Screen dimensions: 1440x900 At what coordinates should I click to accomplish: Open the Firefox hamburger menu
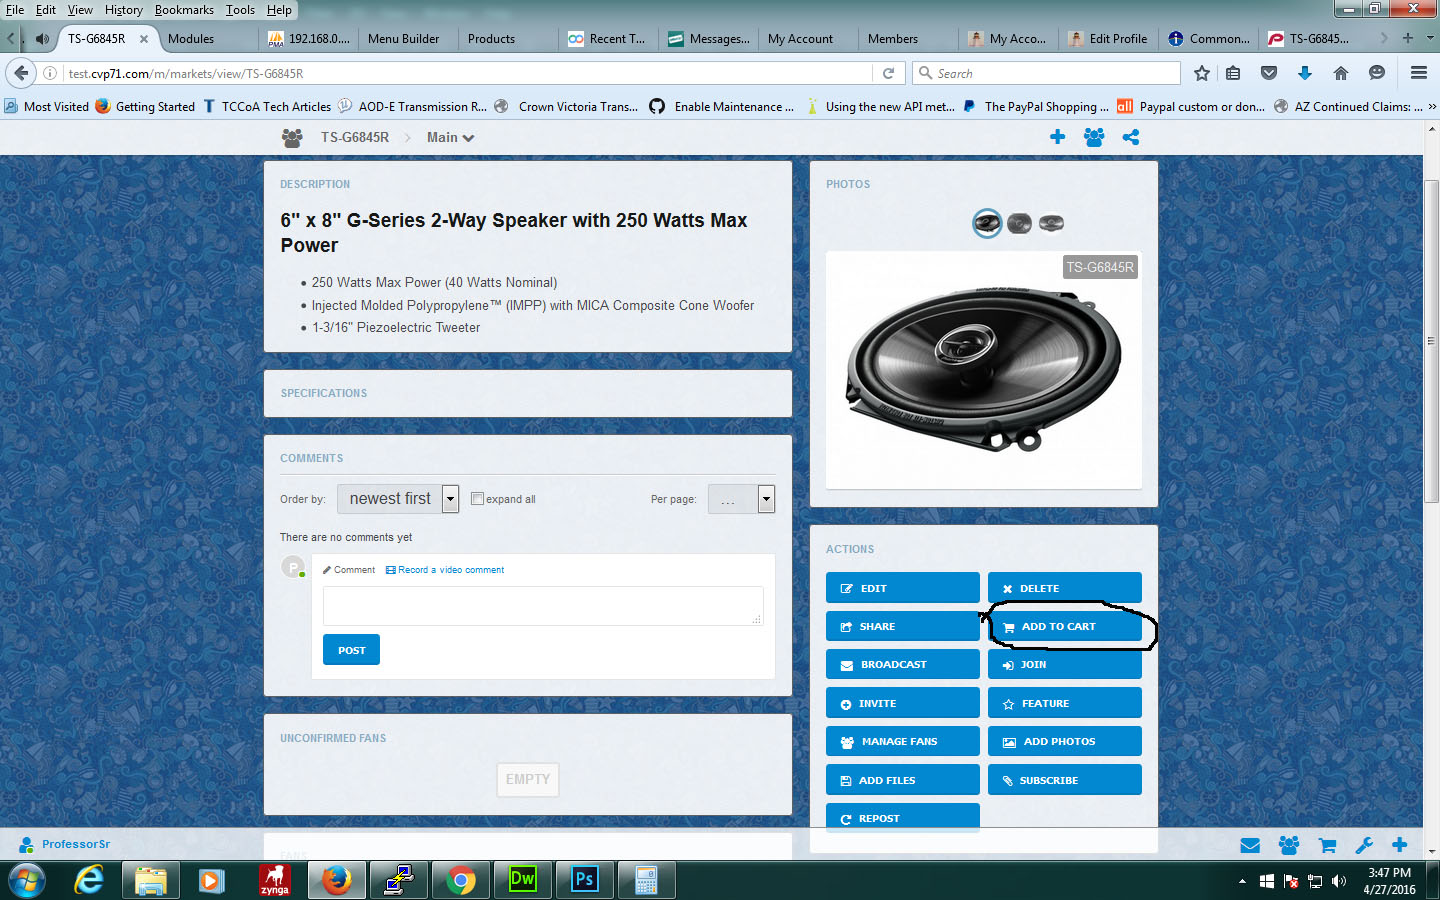tap(1418, 73)
